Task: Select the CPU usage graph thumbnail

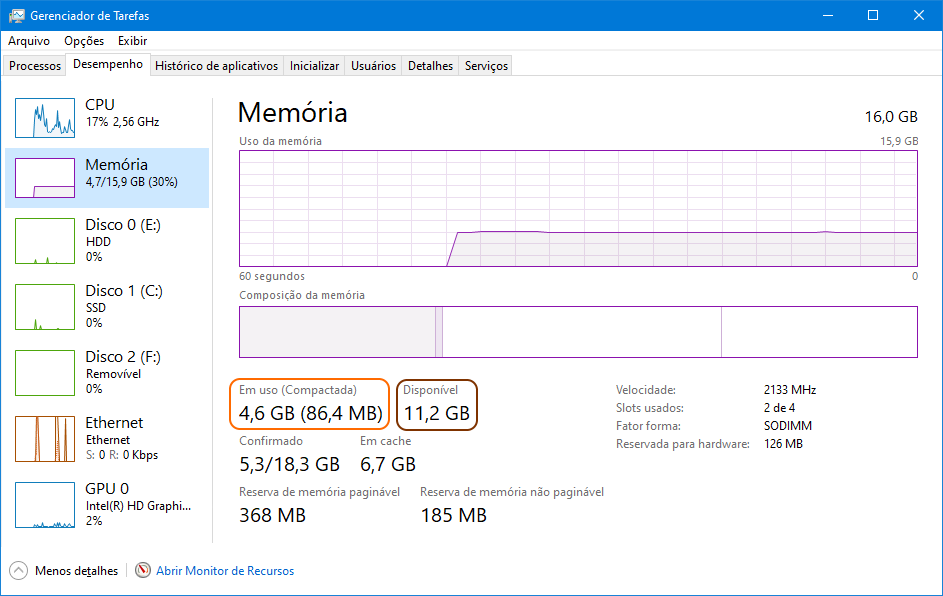Action: pyautogui.click(x=45, y=118)
